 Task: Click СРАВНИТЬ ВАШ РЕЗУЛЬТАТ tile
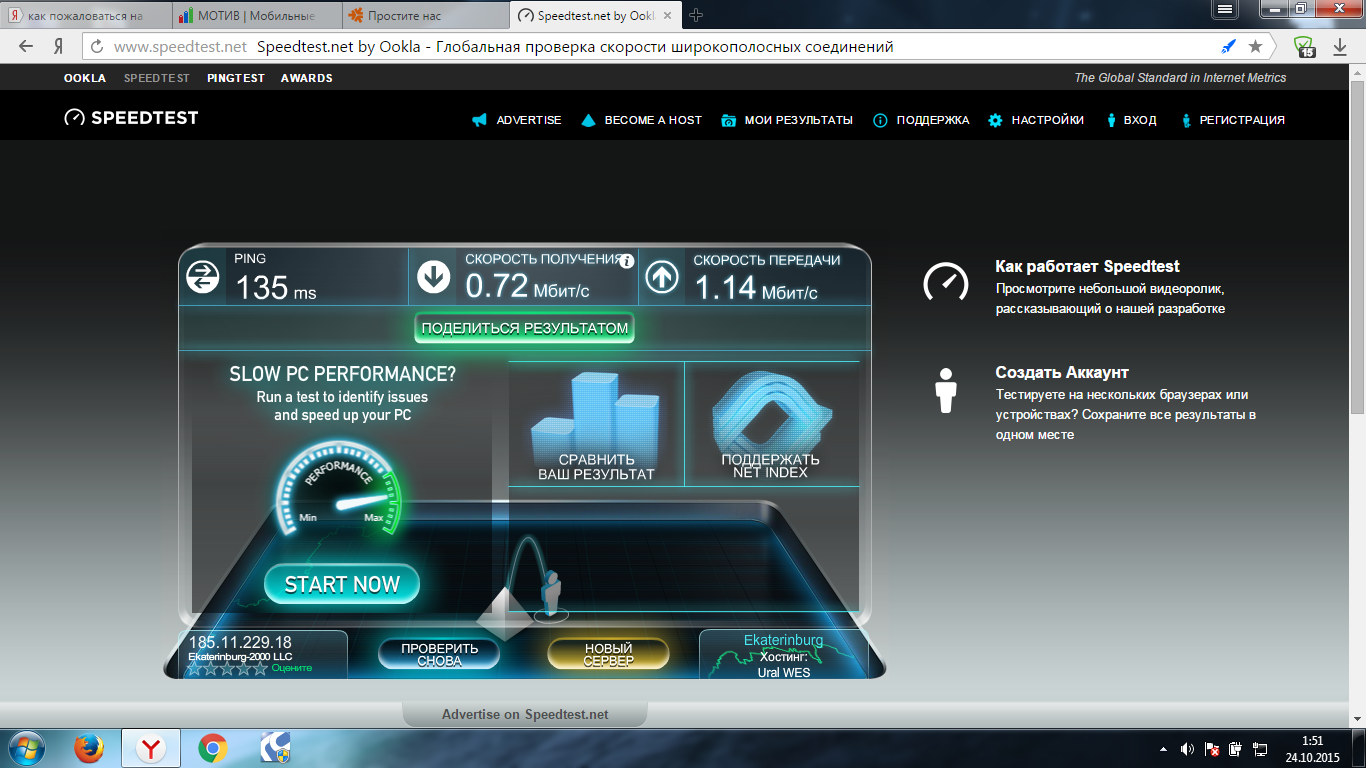coord(596,424)
